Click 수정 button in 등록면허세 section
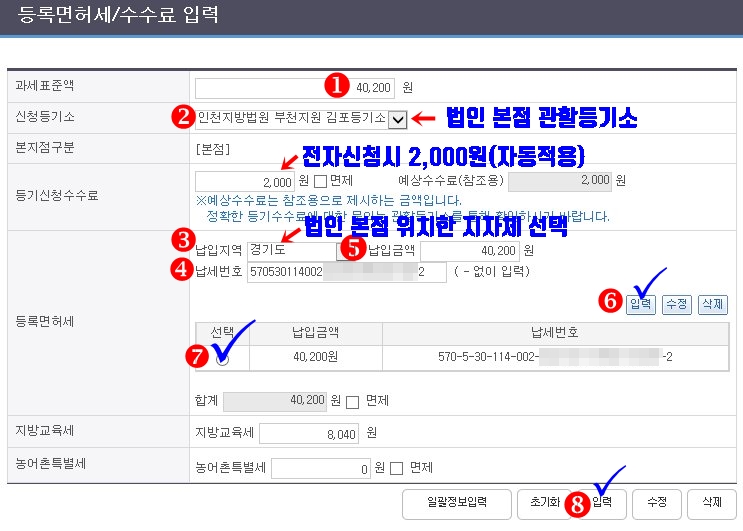Screen dimensions: 743x531 coord(677,304)
